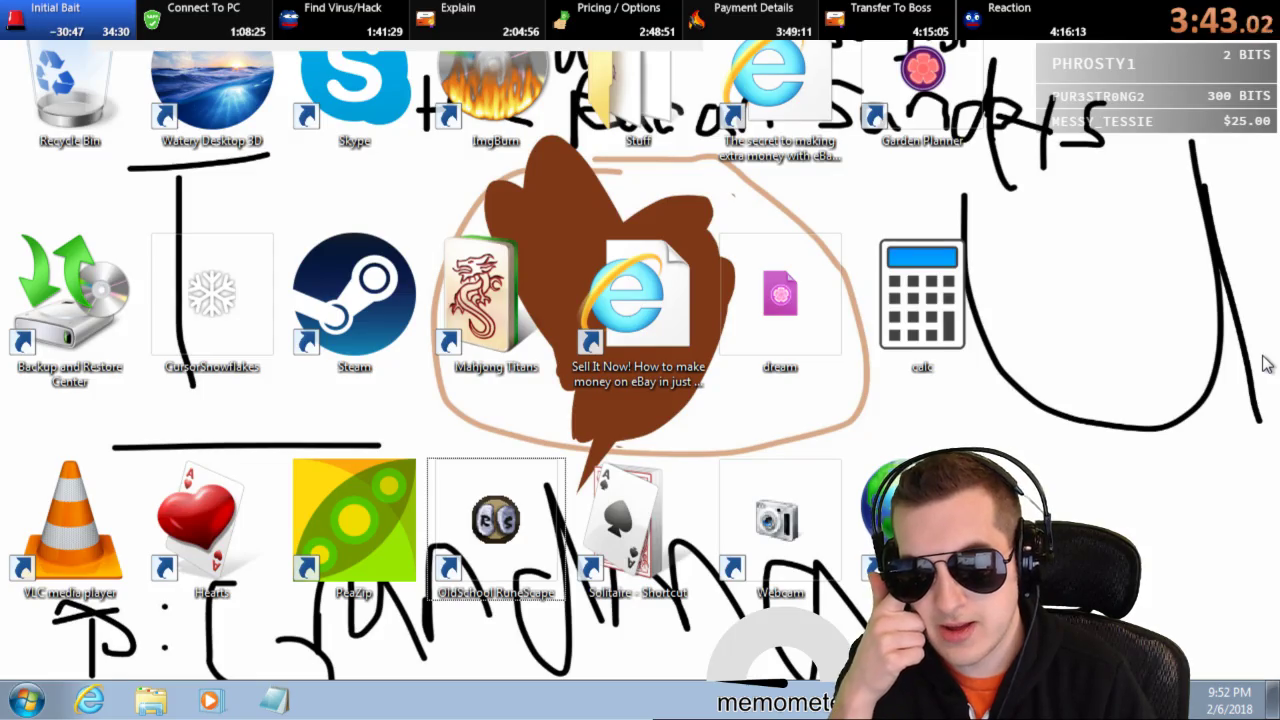Launch Internet Explorer from the taskbar

(89, 700)
